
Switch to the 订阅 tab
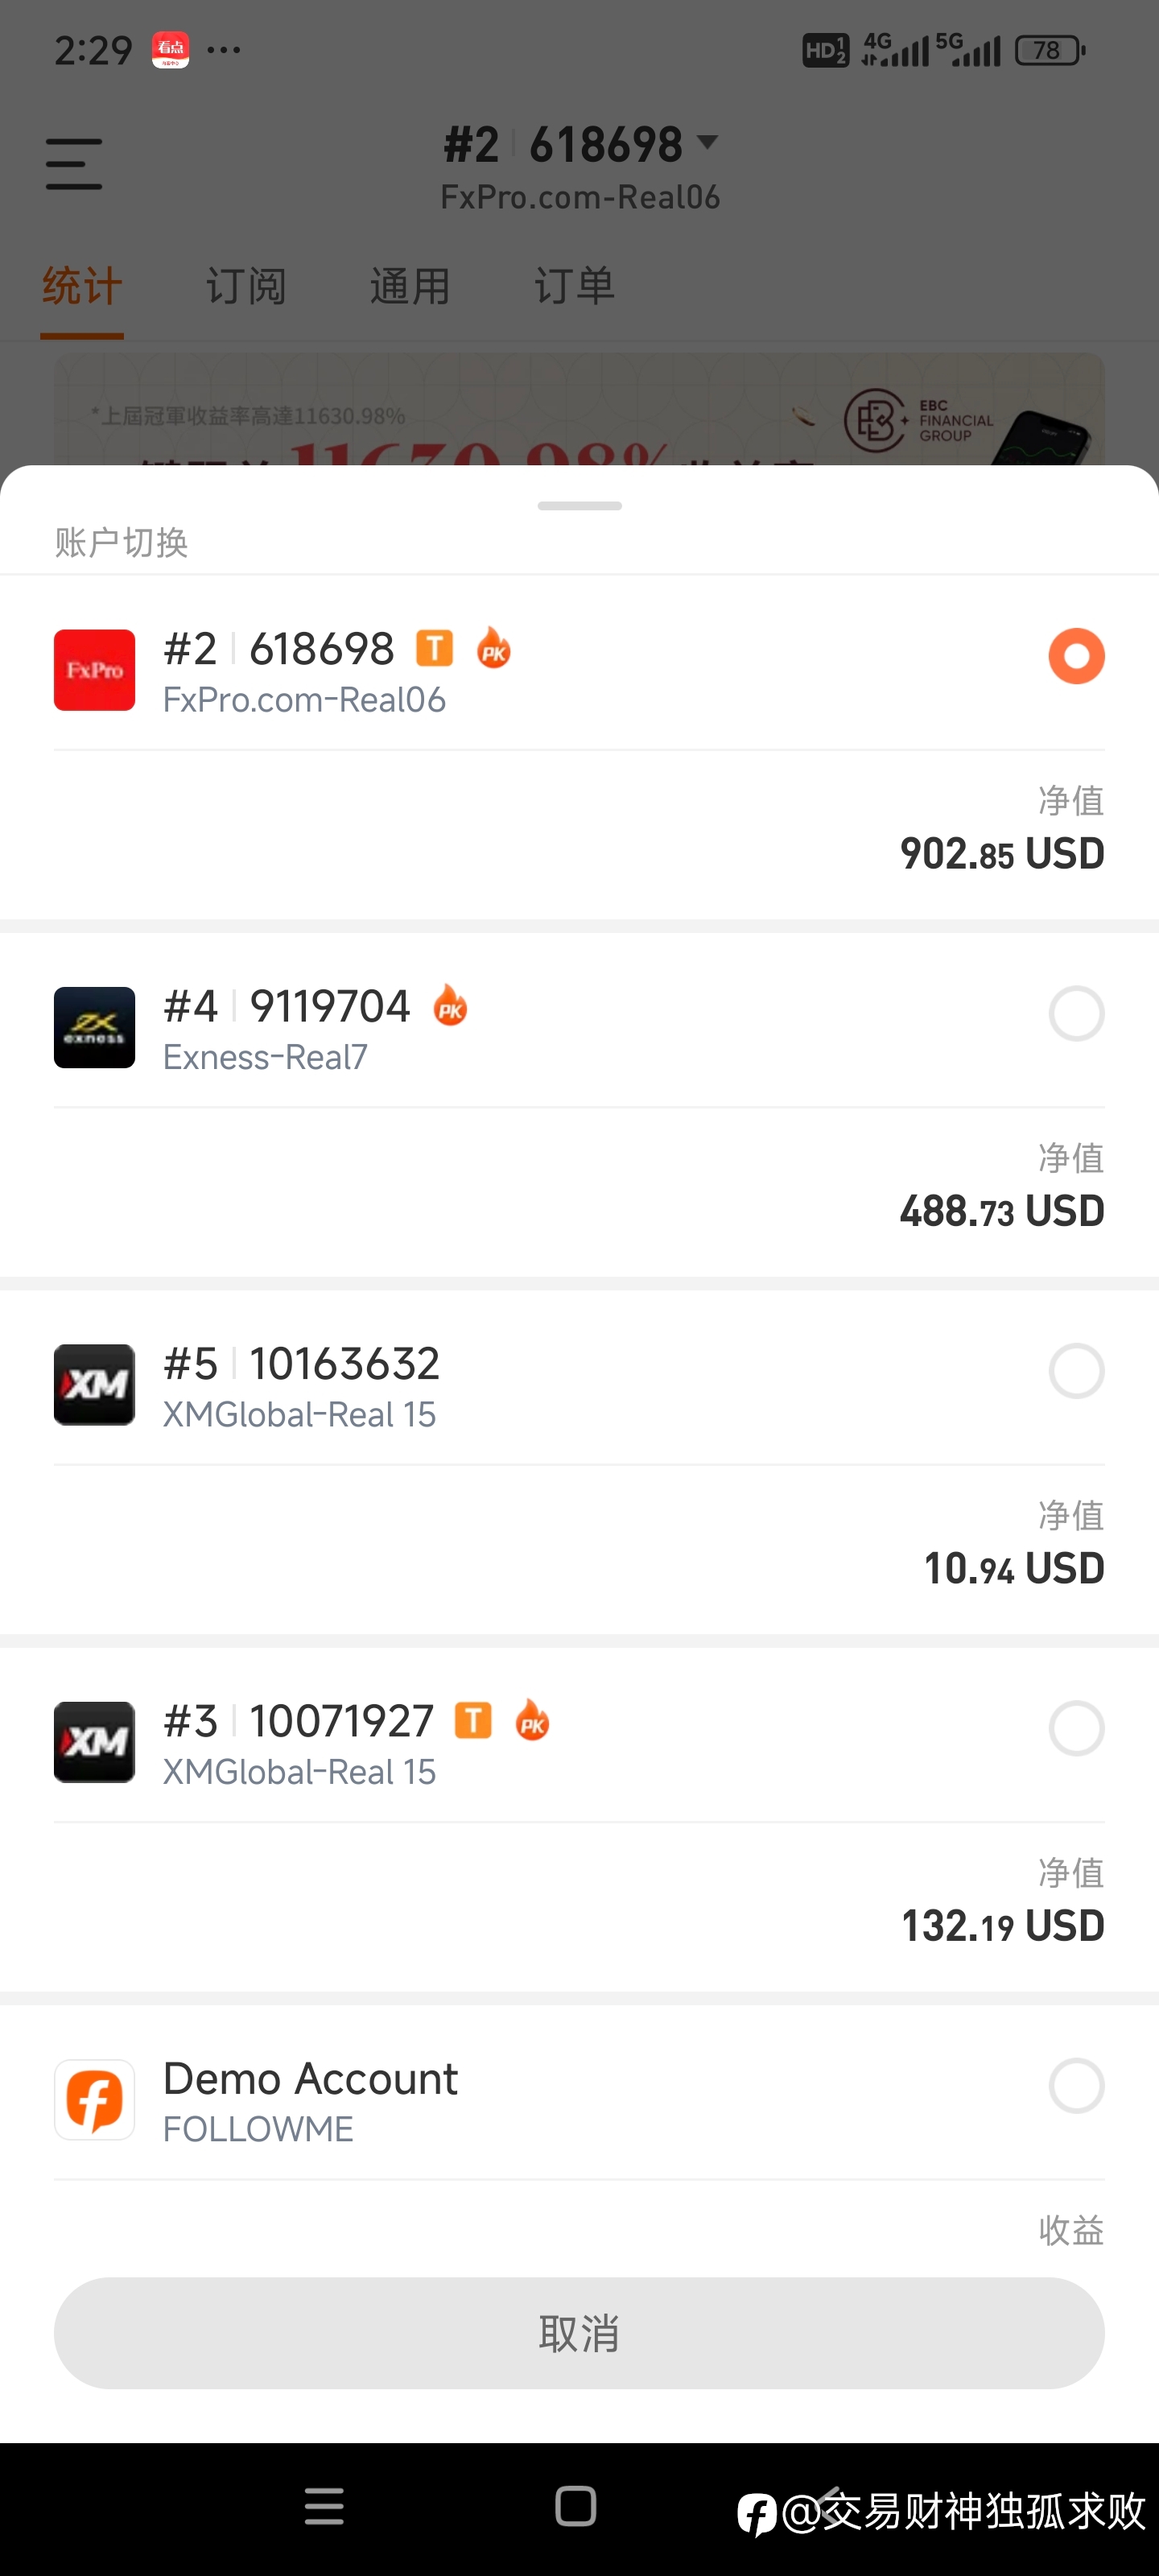(246, 286)
